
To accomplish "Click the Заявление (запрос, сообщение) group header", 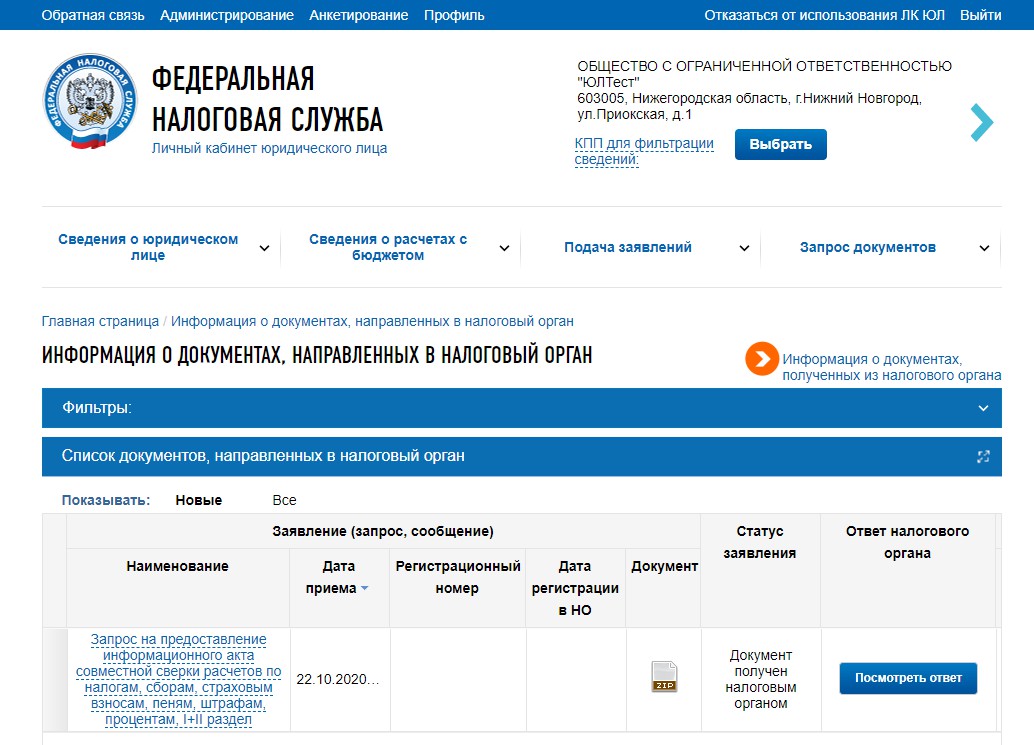I will point(382,531).
